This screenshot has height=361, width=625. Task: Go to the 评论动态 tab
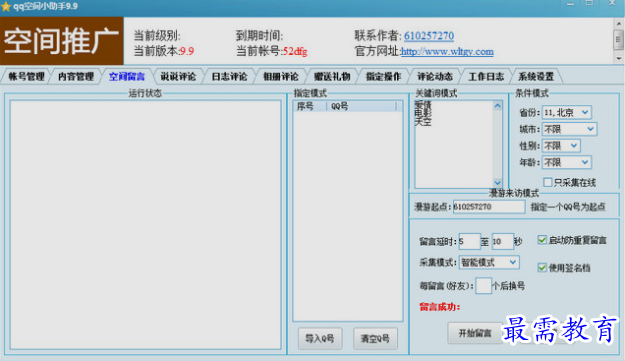point(434,77)
